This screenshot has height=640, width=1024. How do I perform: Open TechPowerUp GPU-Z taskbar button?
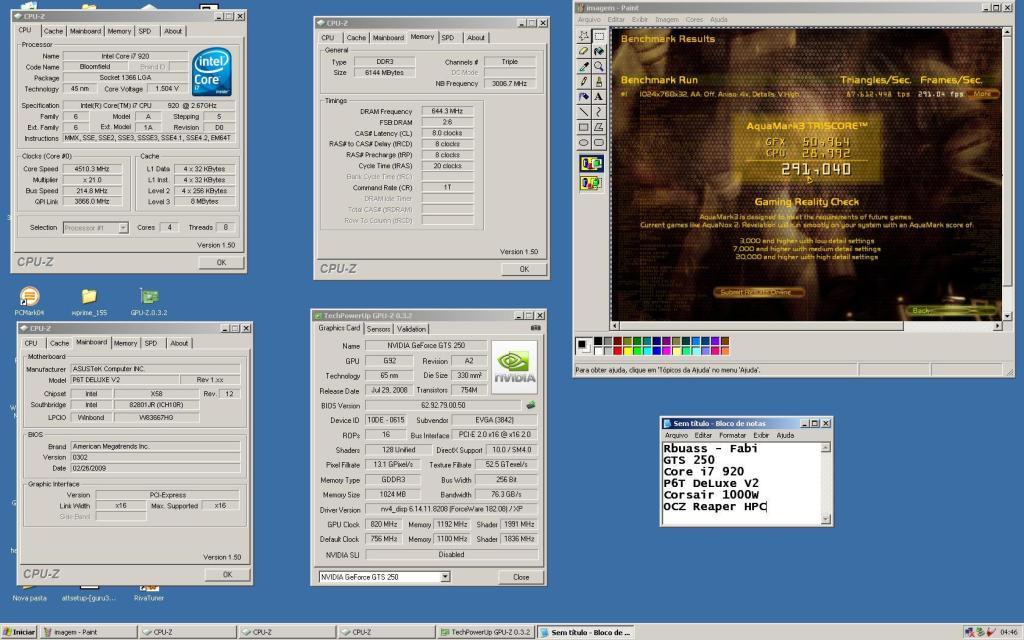click(x=485, y=632)
